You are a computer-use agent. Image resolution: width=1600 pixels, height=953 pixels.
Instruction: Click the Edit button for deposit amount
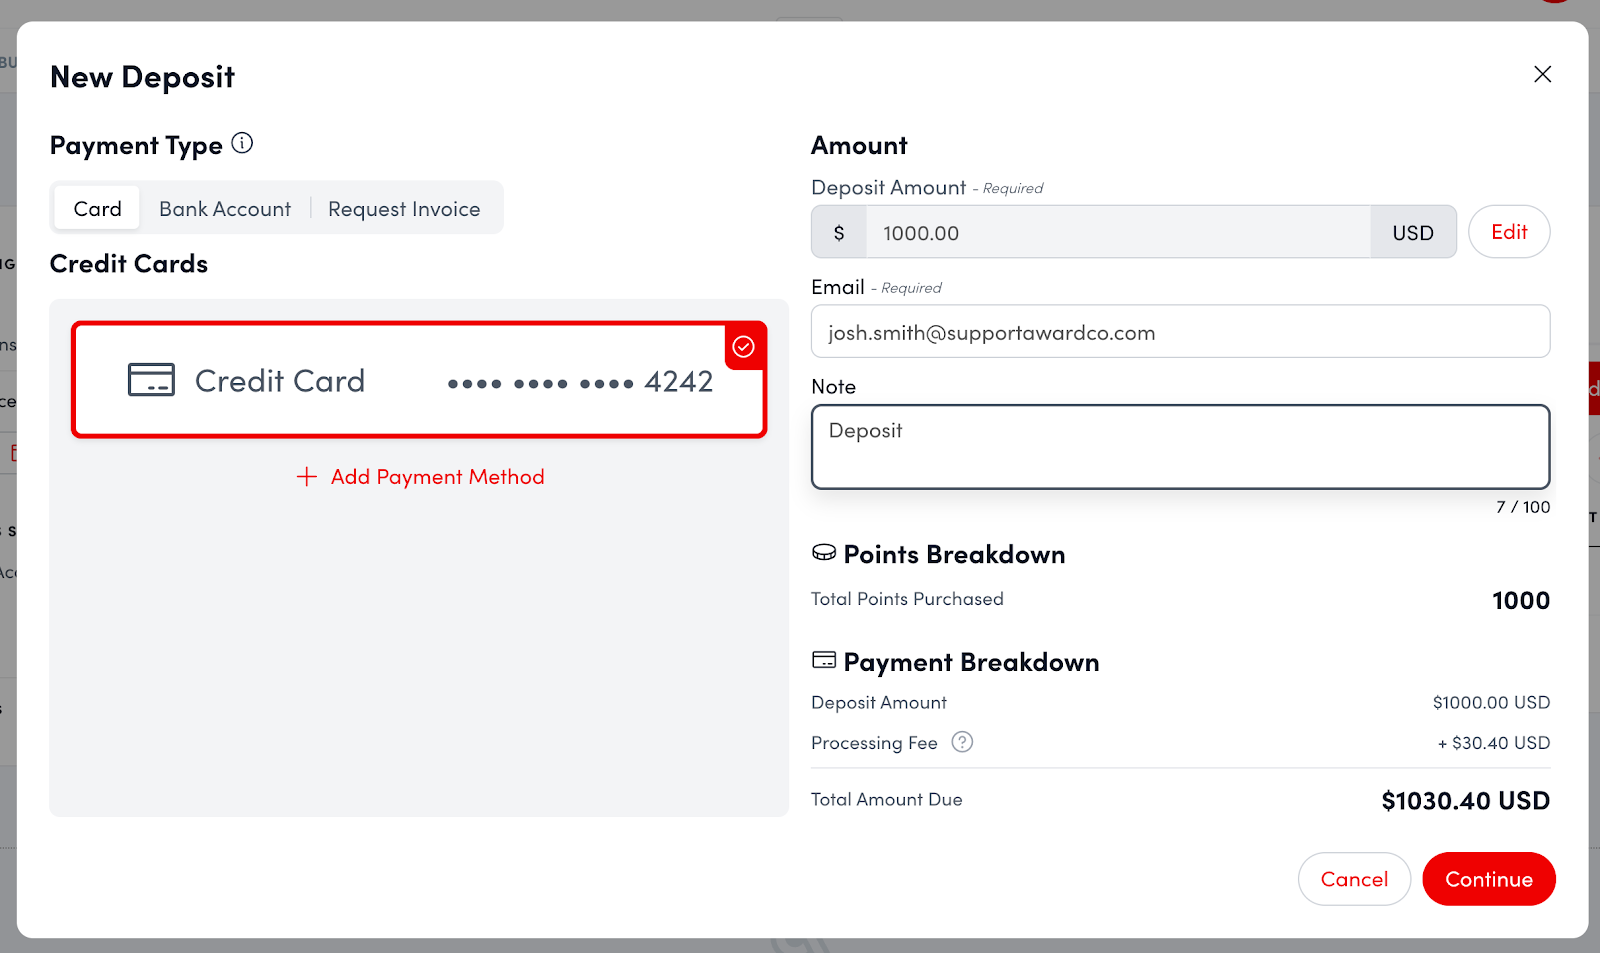click(x=1508, y=232)
